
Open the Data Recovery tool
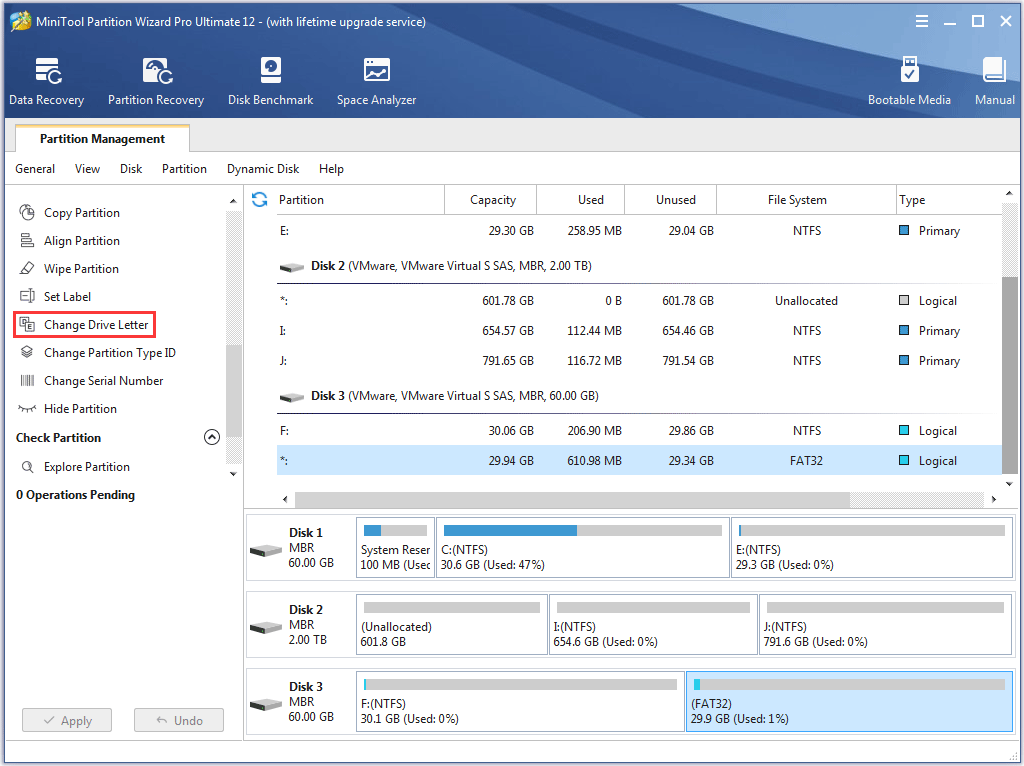pyautogui.click(x=46, y=82)
